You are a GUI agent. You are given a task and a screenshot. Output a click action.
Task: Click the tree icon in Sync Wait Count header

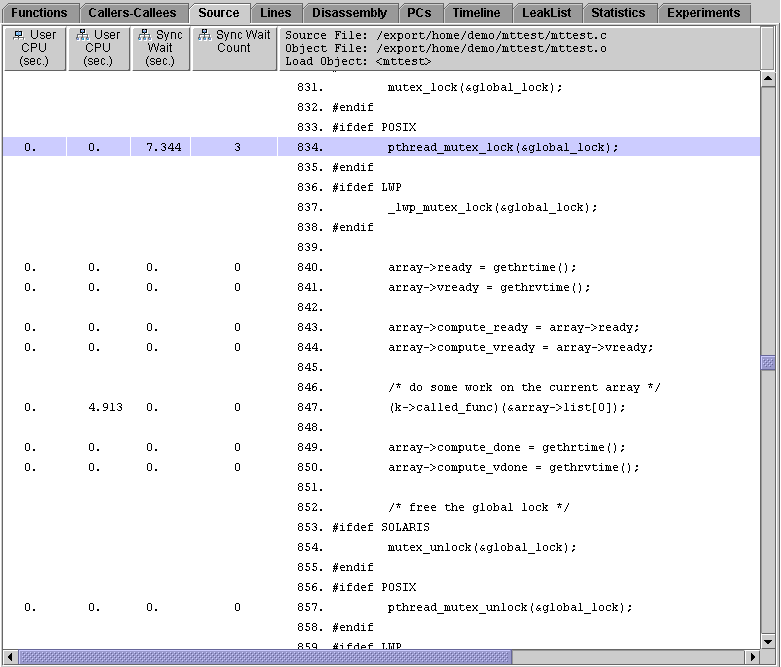(x=204, y=35)
